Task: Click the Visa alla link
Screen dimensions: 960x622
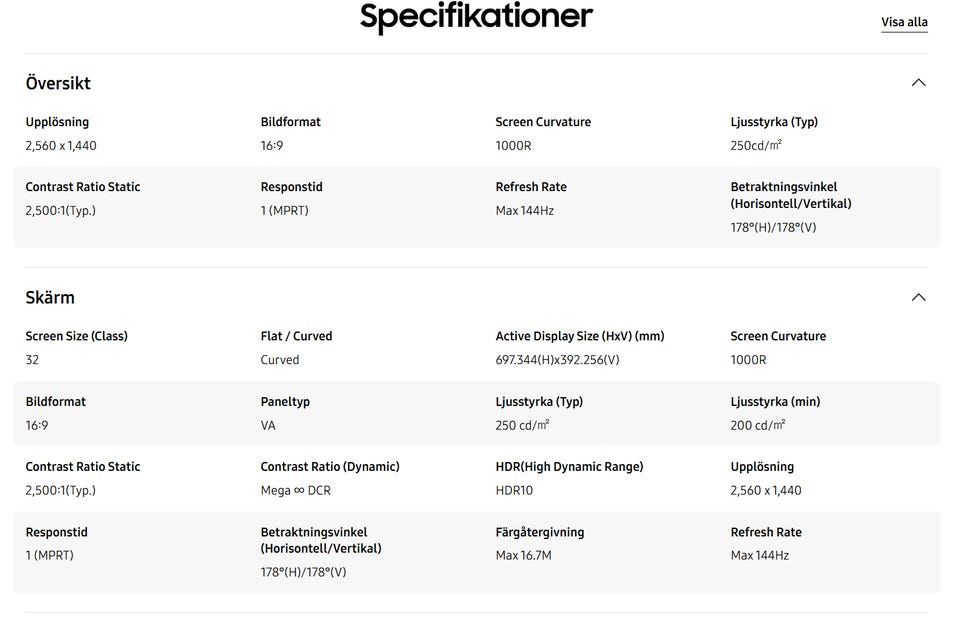Action: pos(904,22)
